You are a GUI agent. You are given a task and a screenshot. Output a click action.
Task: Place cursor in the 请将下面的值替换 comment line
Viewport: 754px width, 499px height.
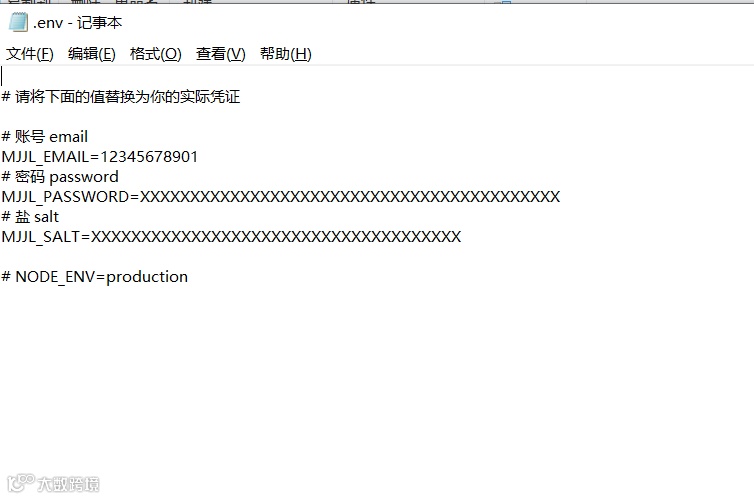click(121, 97)
